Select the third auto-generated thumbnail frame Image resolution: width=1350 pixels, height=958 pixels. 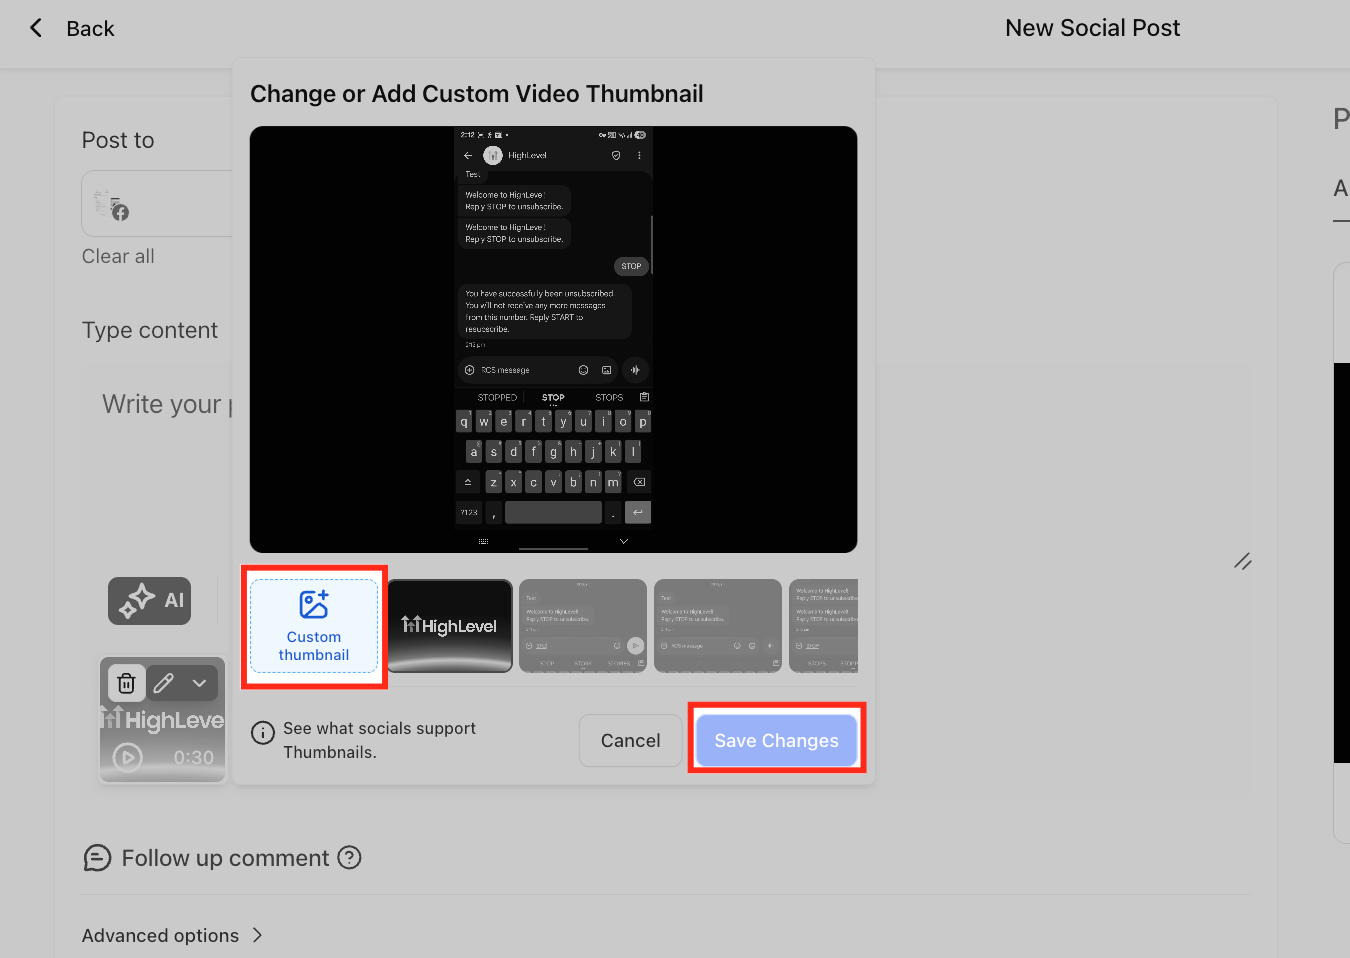click(x=823, y=626)
